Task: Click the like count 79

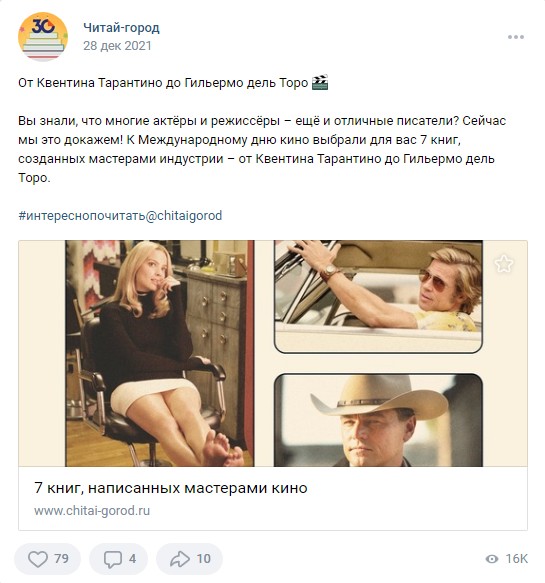Action: pyautogui.click(x=61, y=558)
